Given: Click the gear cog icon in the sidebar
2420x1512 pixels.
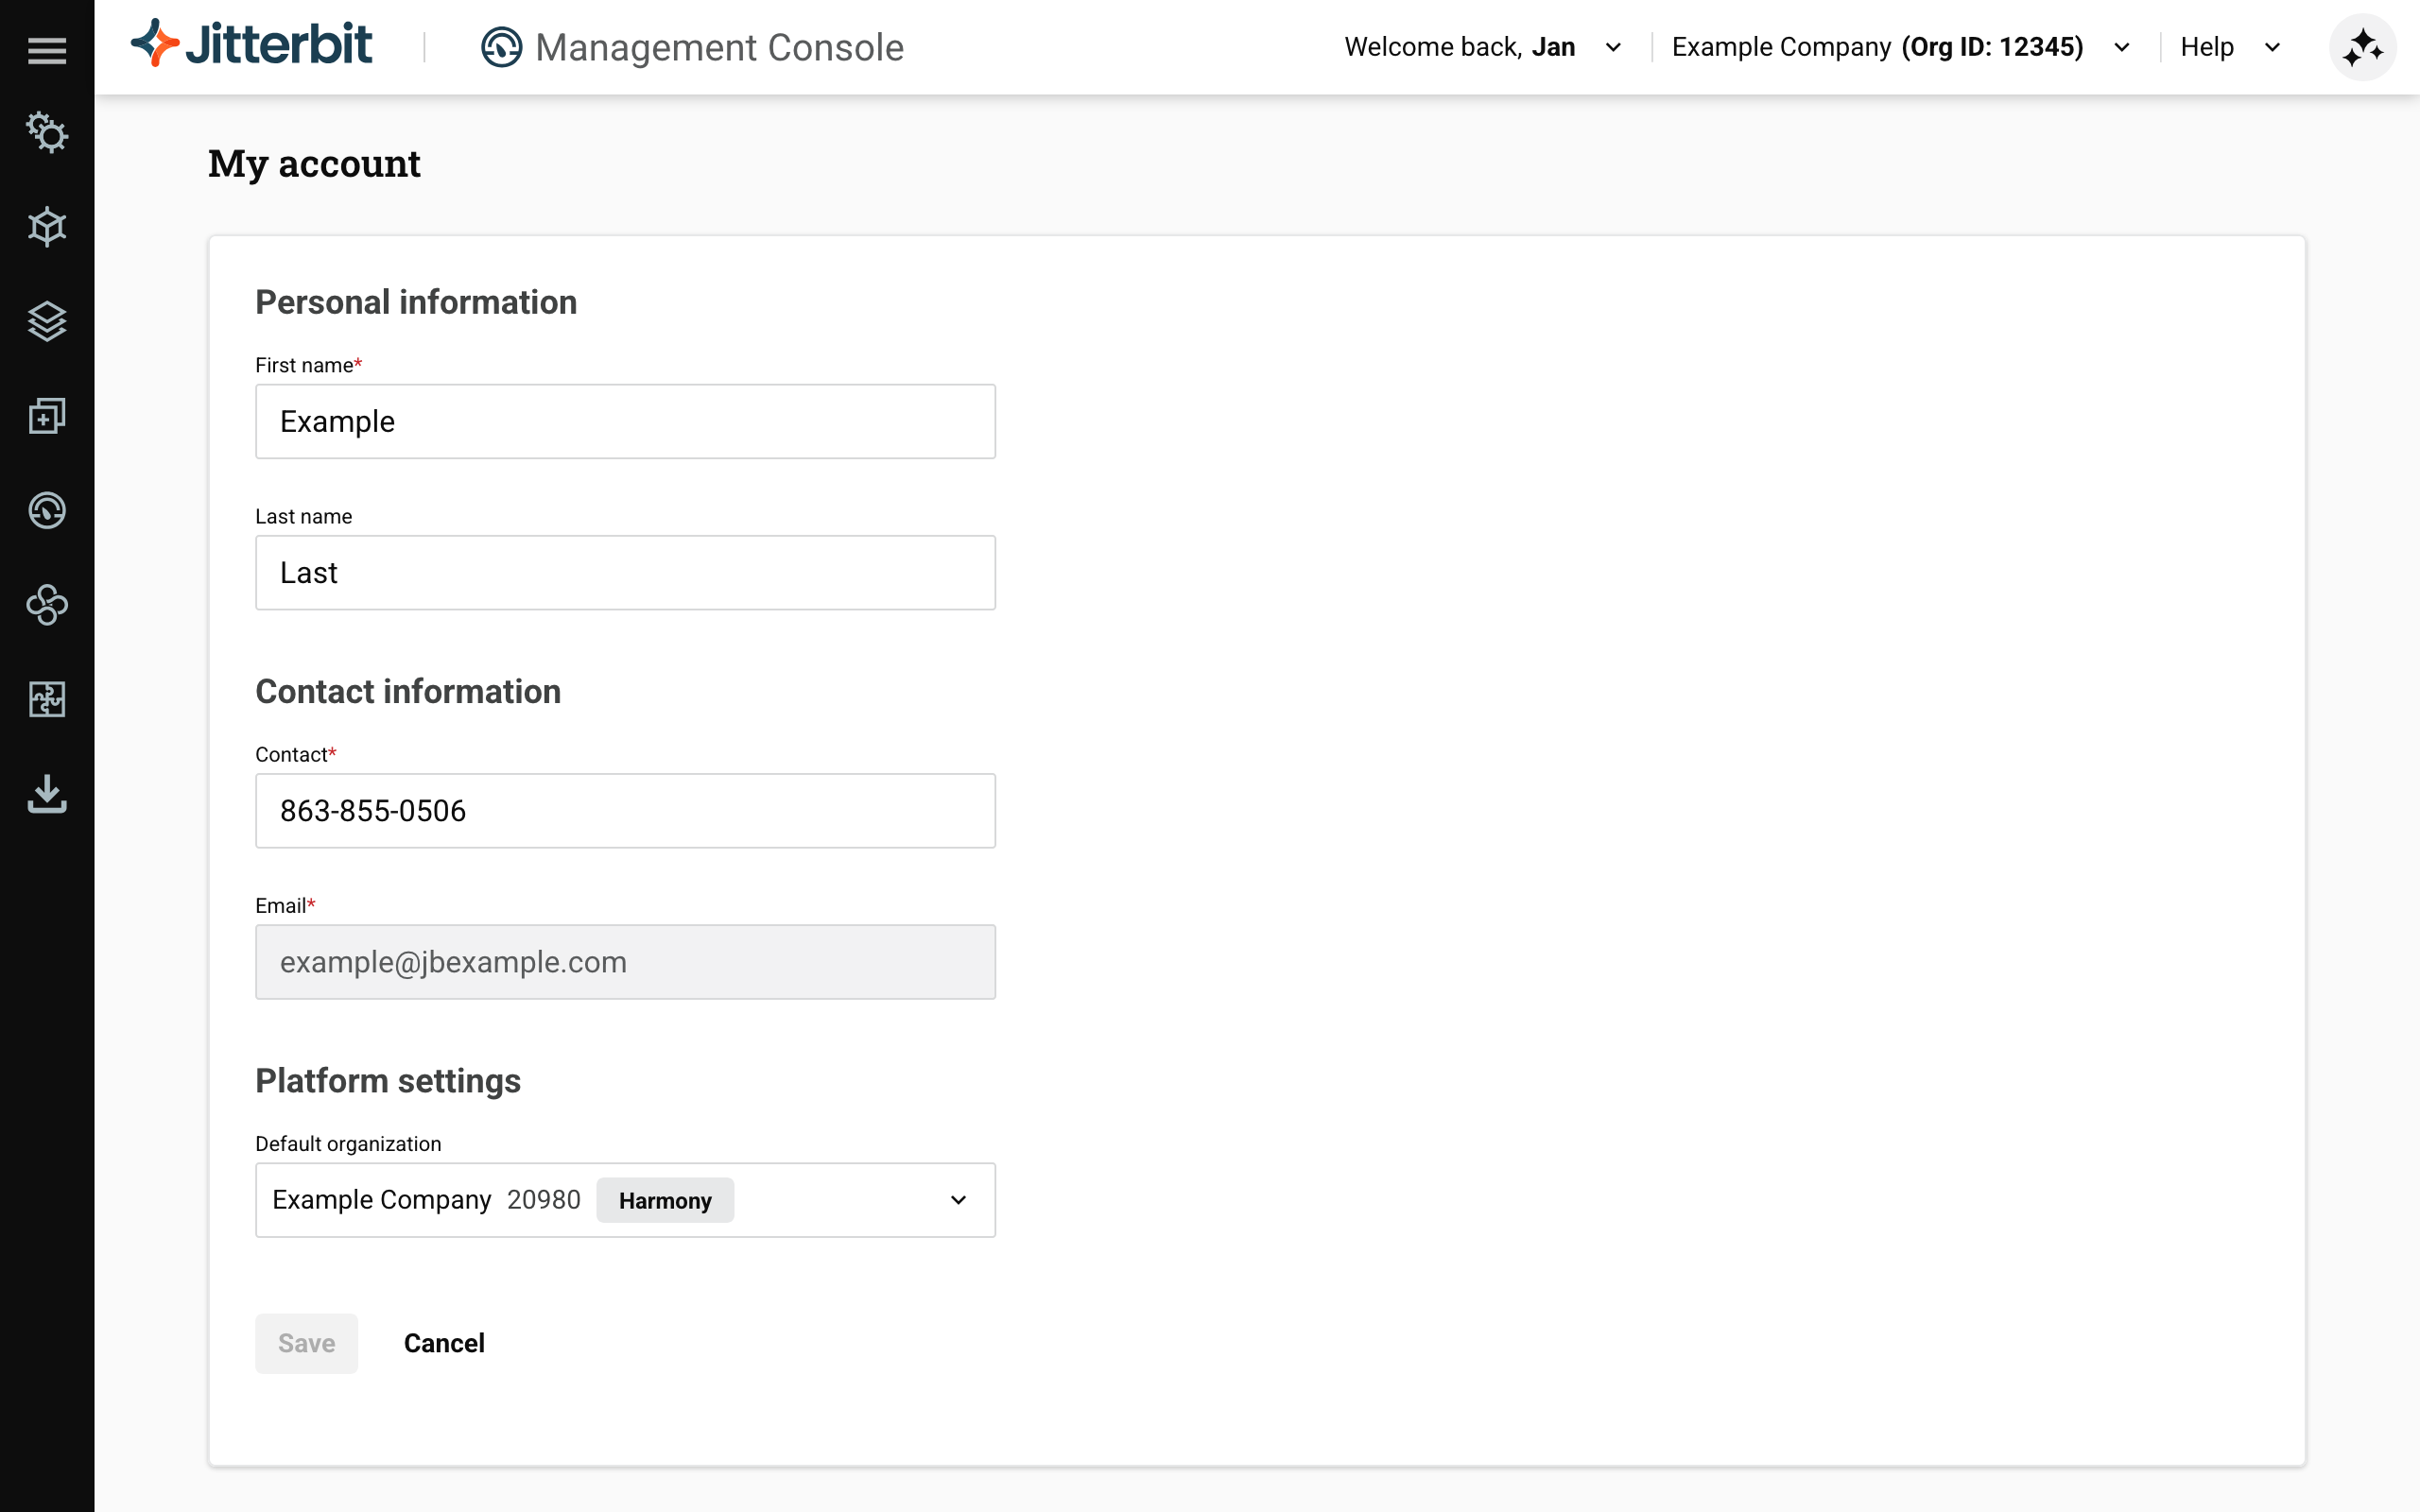Looking at the screenshot, I should [47, 132].
